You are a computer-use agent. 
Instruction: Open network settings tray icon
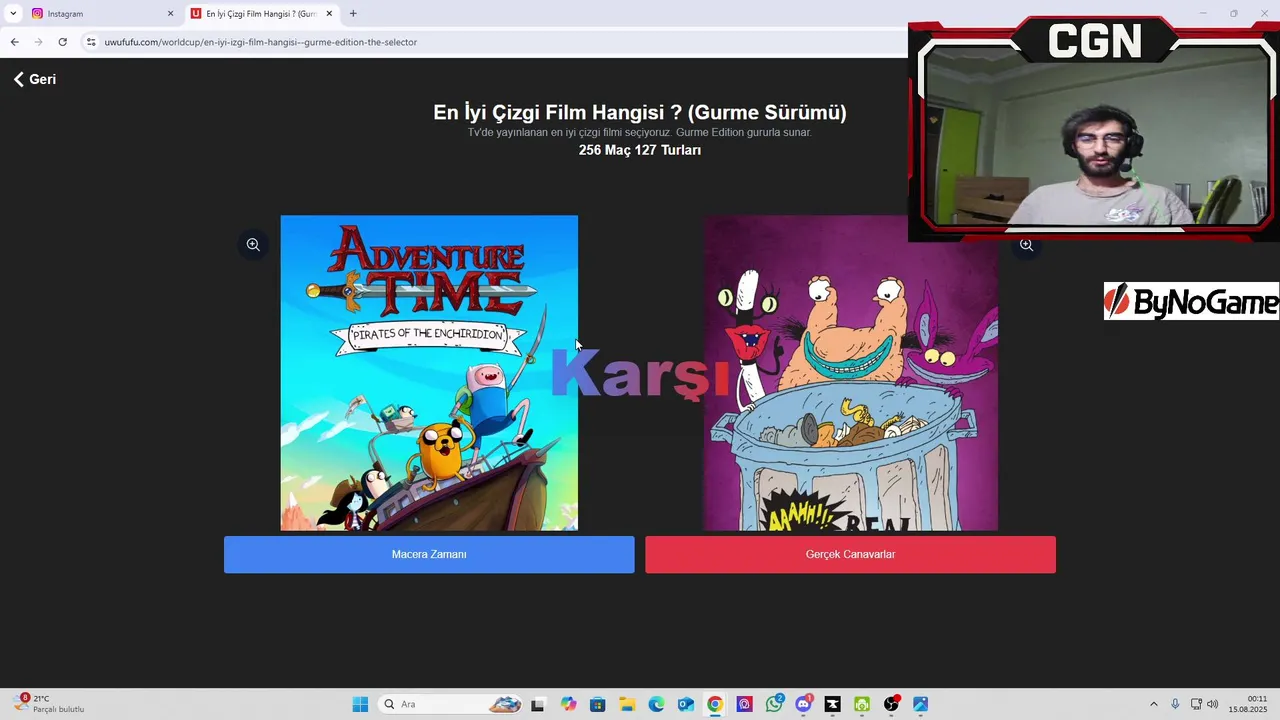click(1196, 704)
